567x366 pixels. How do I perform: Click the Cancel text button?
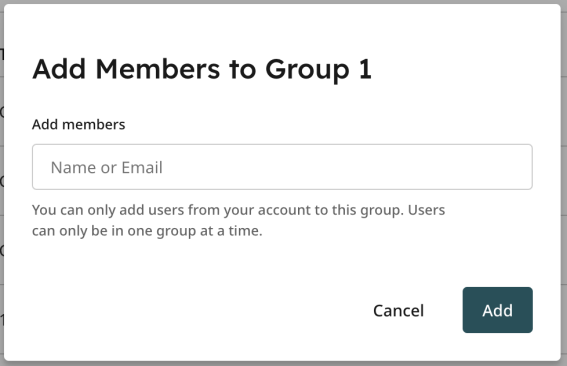click(398, 310)
